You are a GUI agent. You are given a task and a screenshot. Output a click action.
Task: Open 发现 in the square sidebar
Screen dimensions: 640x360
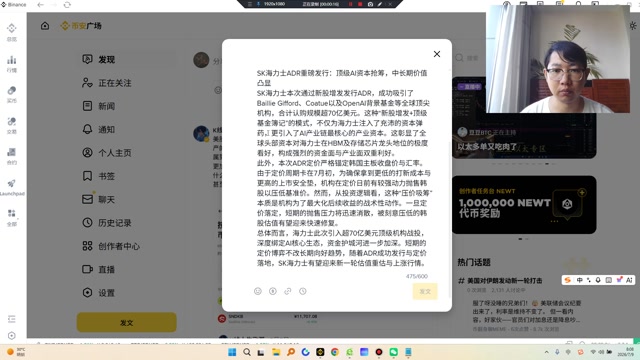coord(127,60)
